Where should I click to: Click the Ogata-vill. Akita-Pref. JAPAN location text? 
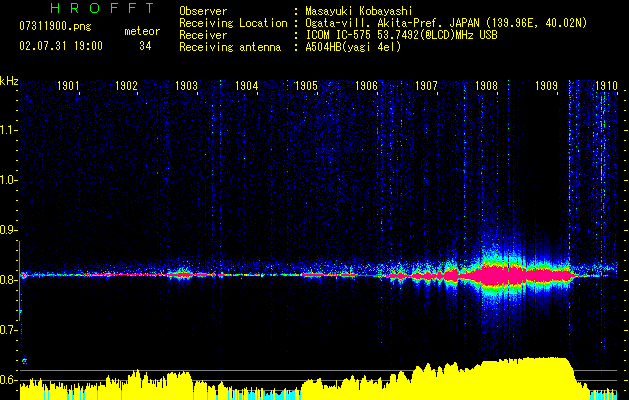click(x=446, y=23)
